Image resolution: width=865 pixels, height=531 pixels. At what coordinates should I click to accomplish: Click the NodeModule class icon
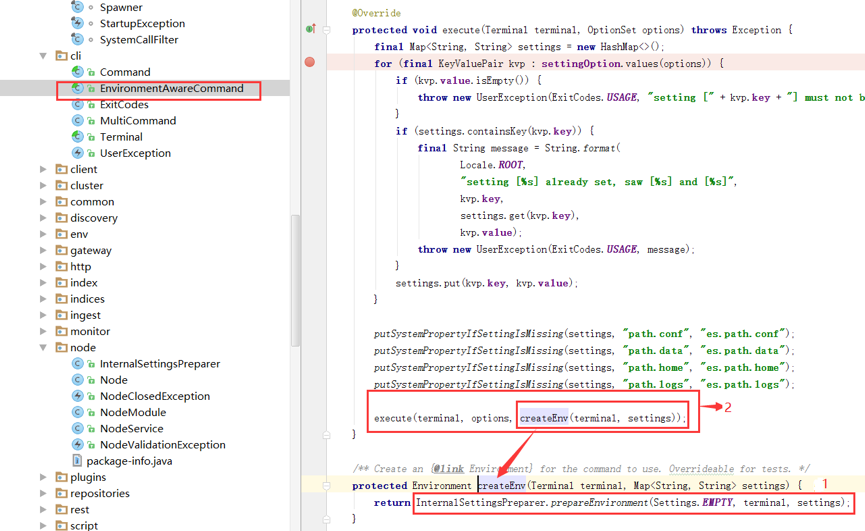[77, 412]
